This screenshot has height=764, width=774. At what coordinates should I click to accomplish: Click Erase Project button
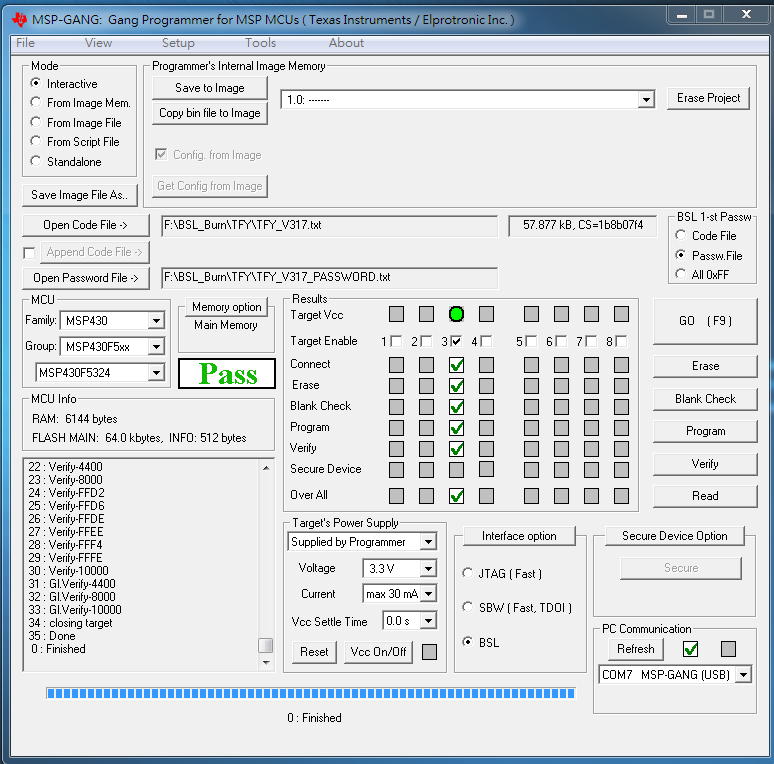[x=708, y=98]
